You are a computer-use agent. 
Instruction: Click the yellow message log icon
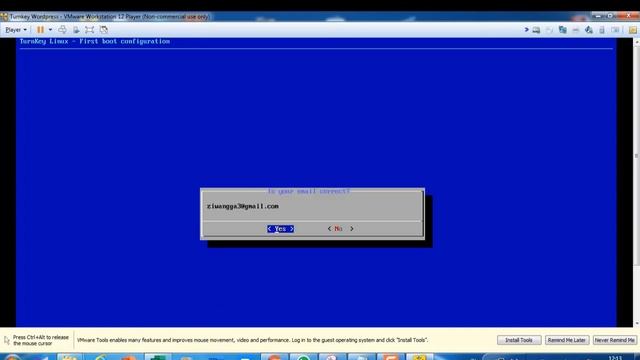633,30
